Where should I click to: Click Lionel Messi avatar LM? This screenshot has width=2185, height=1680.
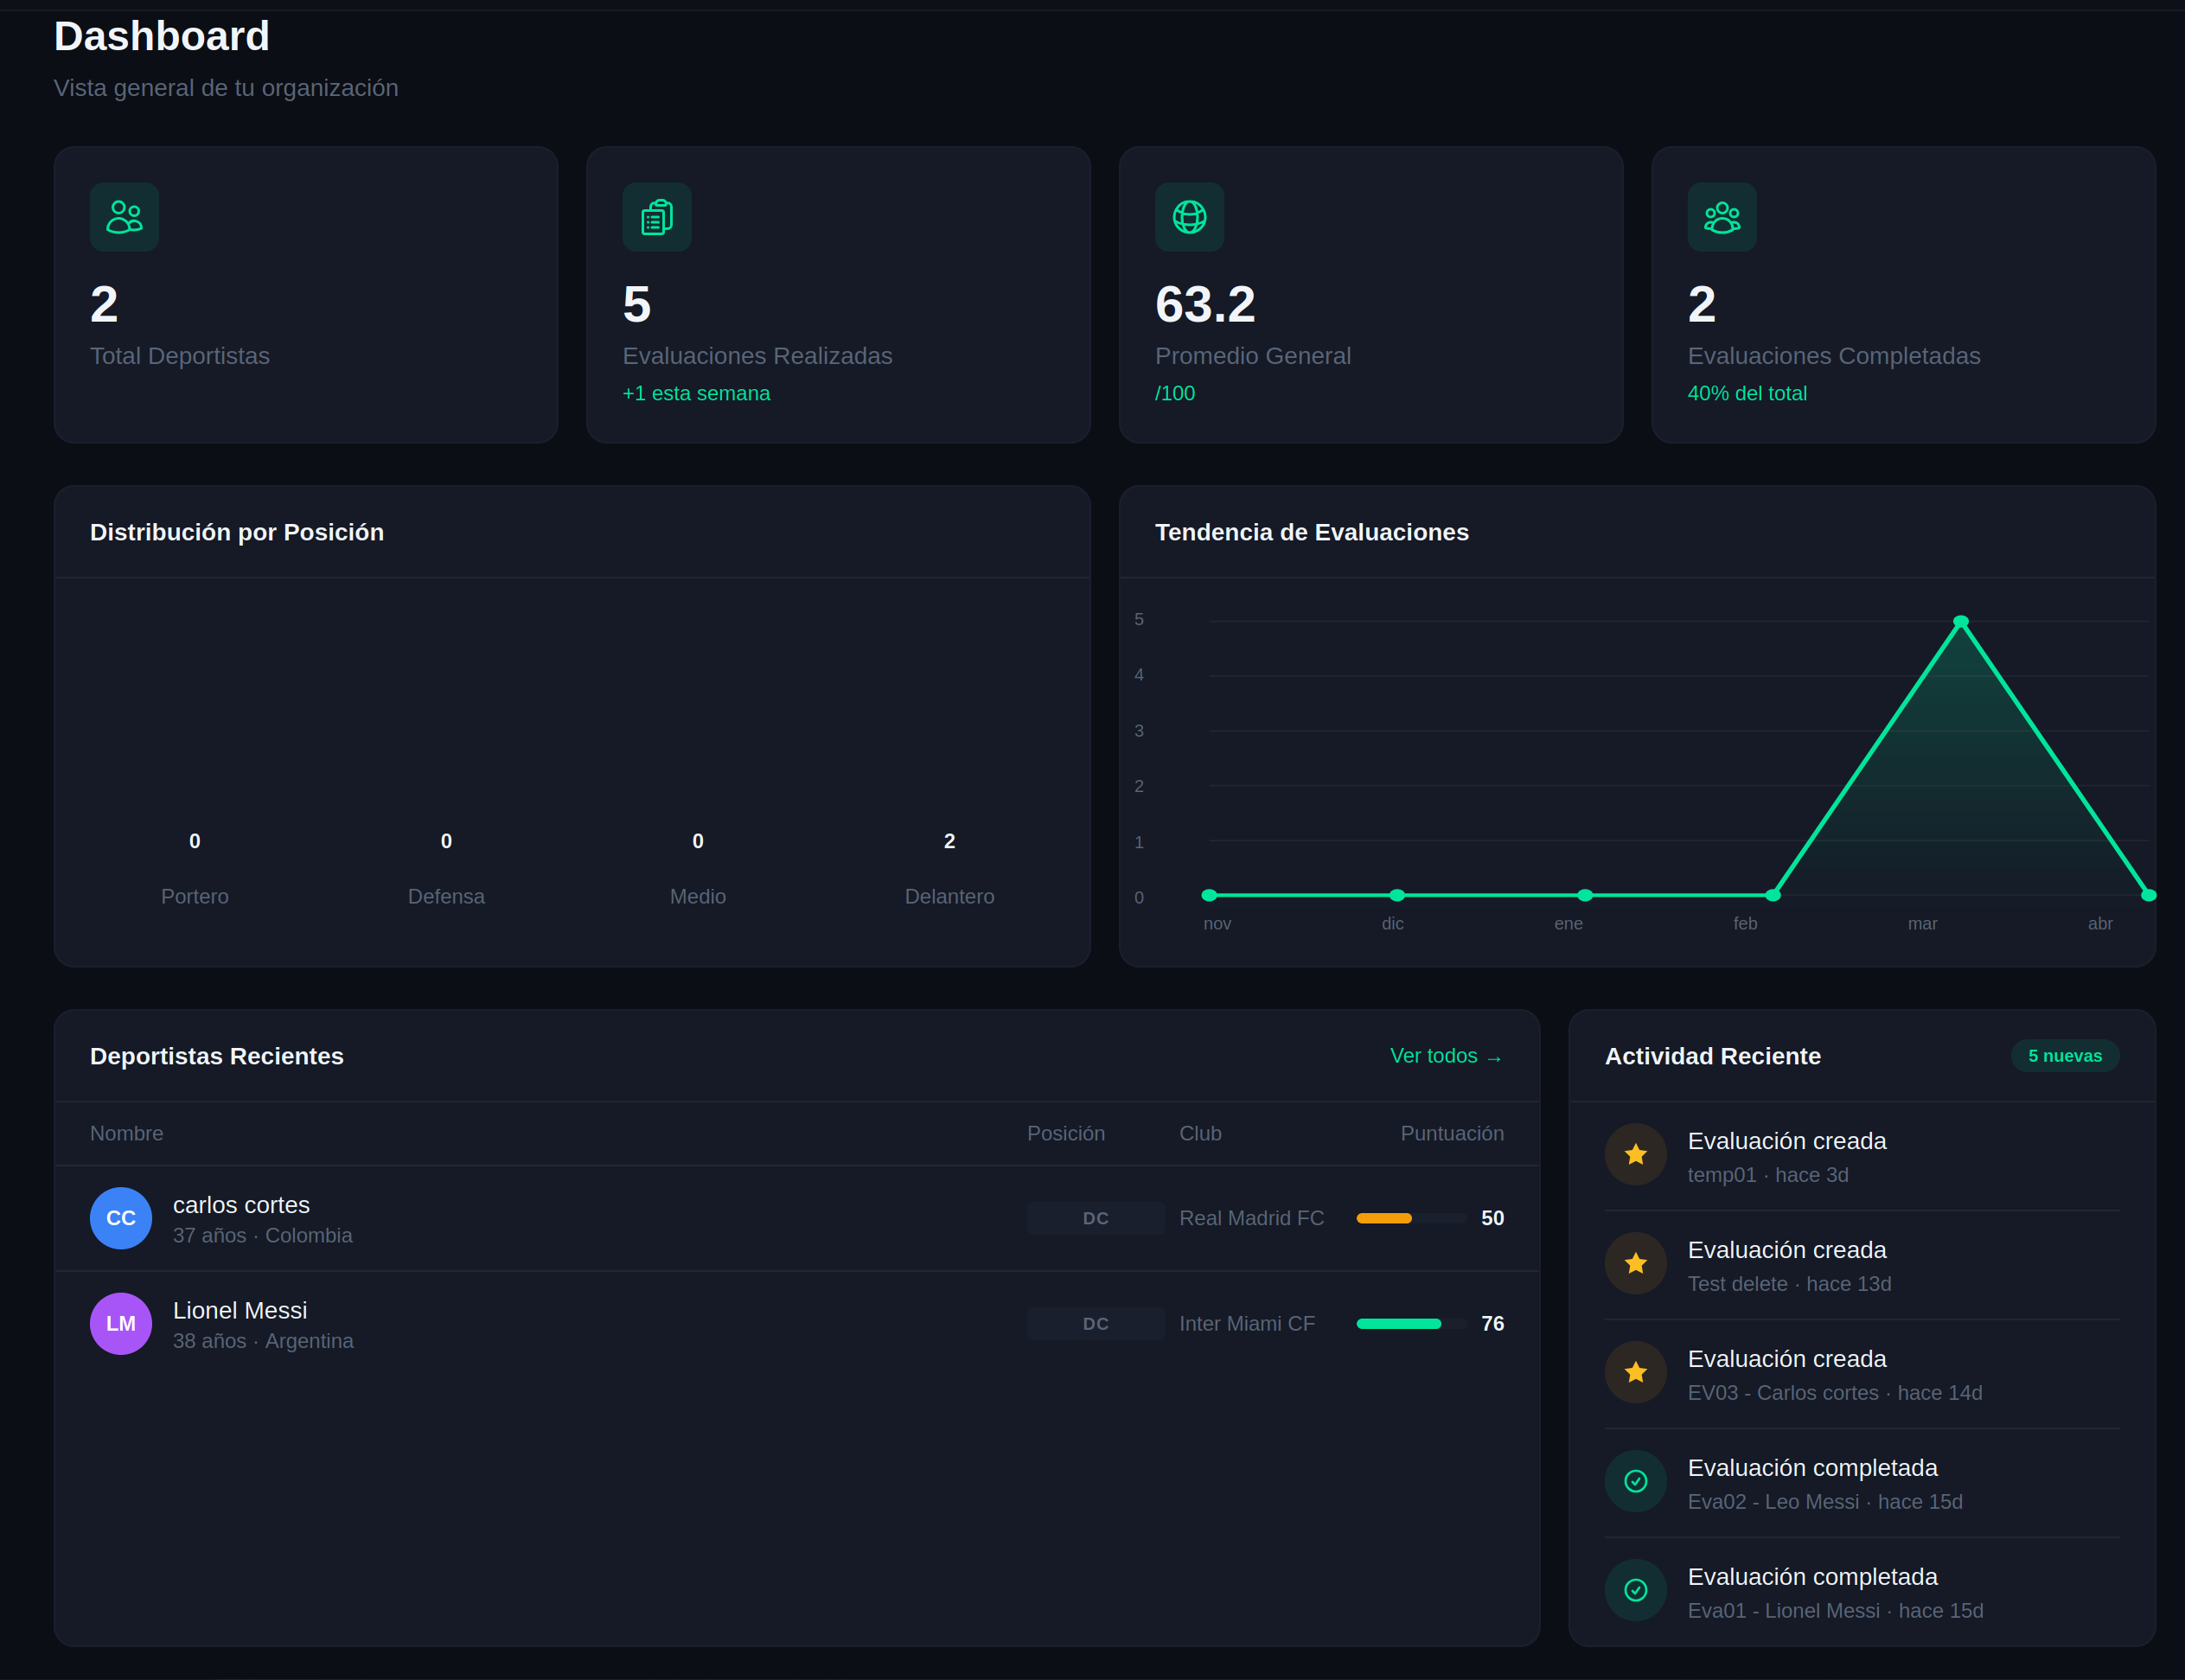click(121, 1323)
